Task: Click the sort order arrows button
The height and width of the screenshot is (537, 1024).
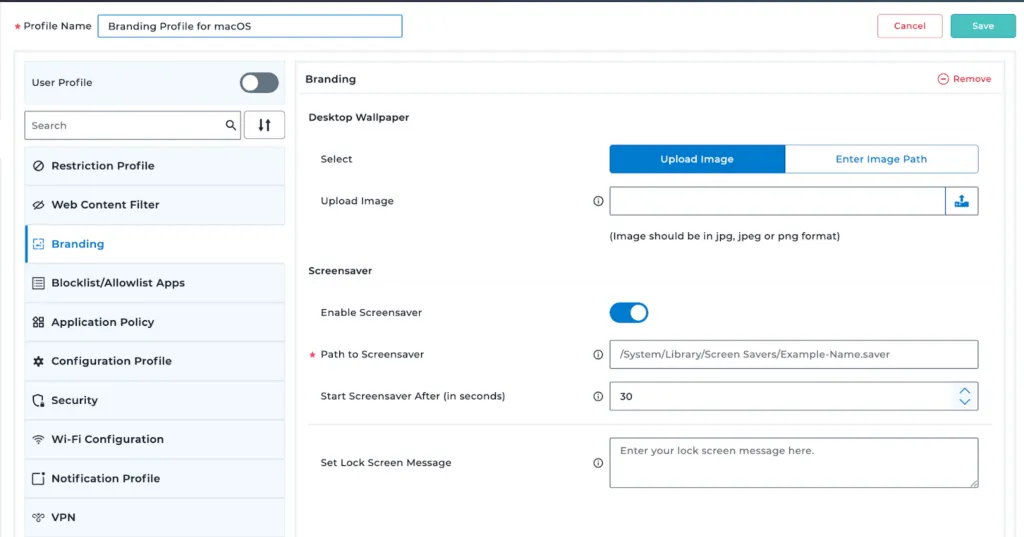Action: pyautogui.click(x=264, y=125)
